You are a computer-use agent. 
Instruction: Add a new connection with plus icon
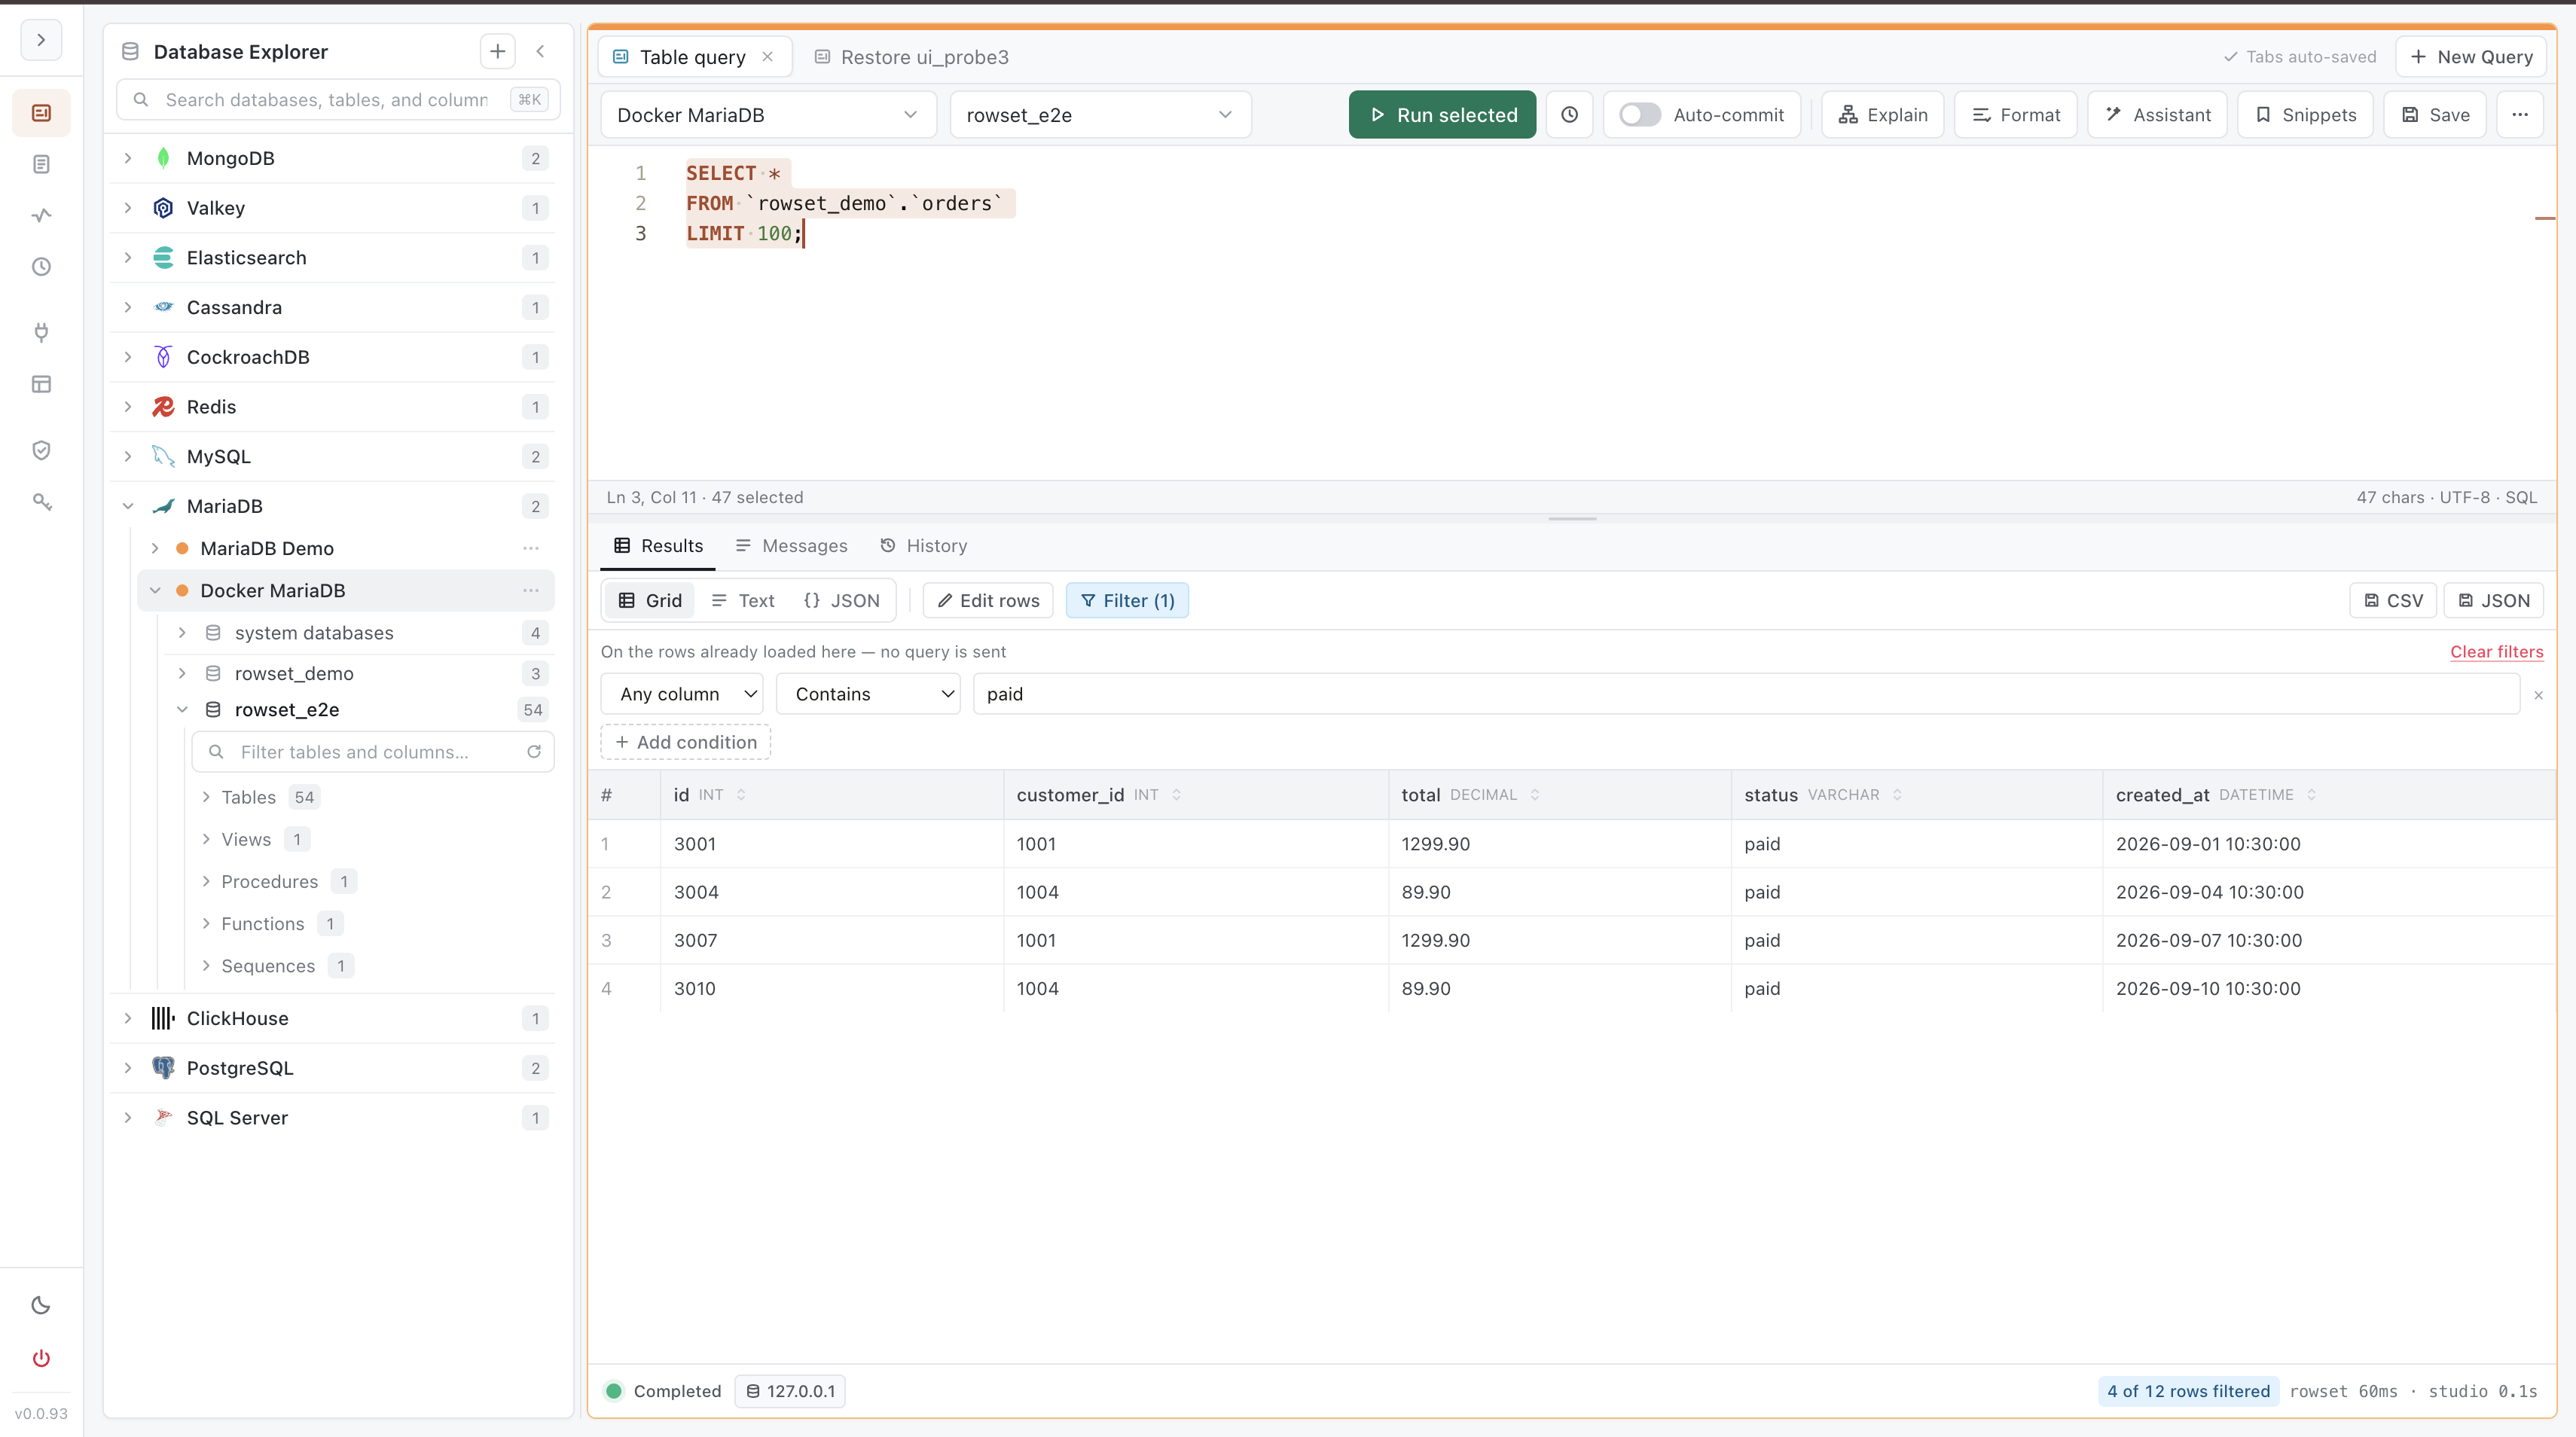pyautogui.click(x=497, y=51)
